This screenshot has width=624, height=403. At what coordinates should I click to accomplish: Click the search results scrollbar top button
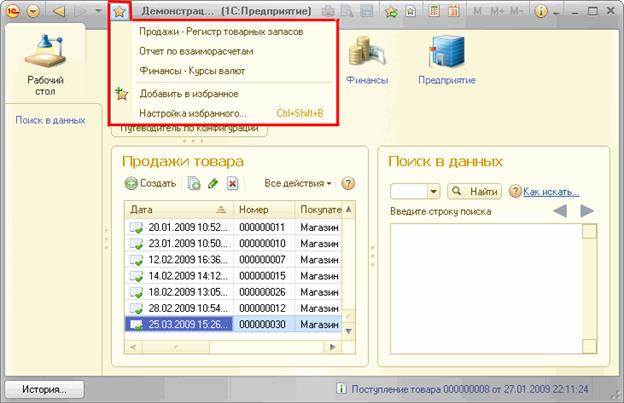(x=589, y=231)
